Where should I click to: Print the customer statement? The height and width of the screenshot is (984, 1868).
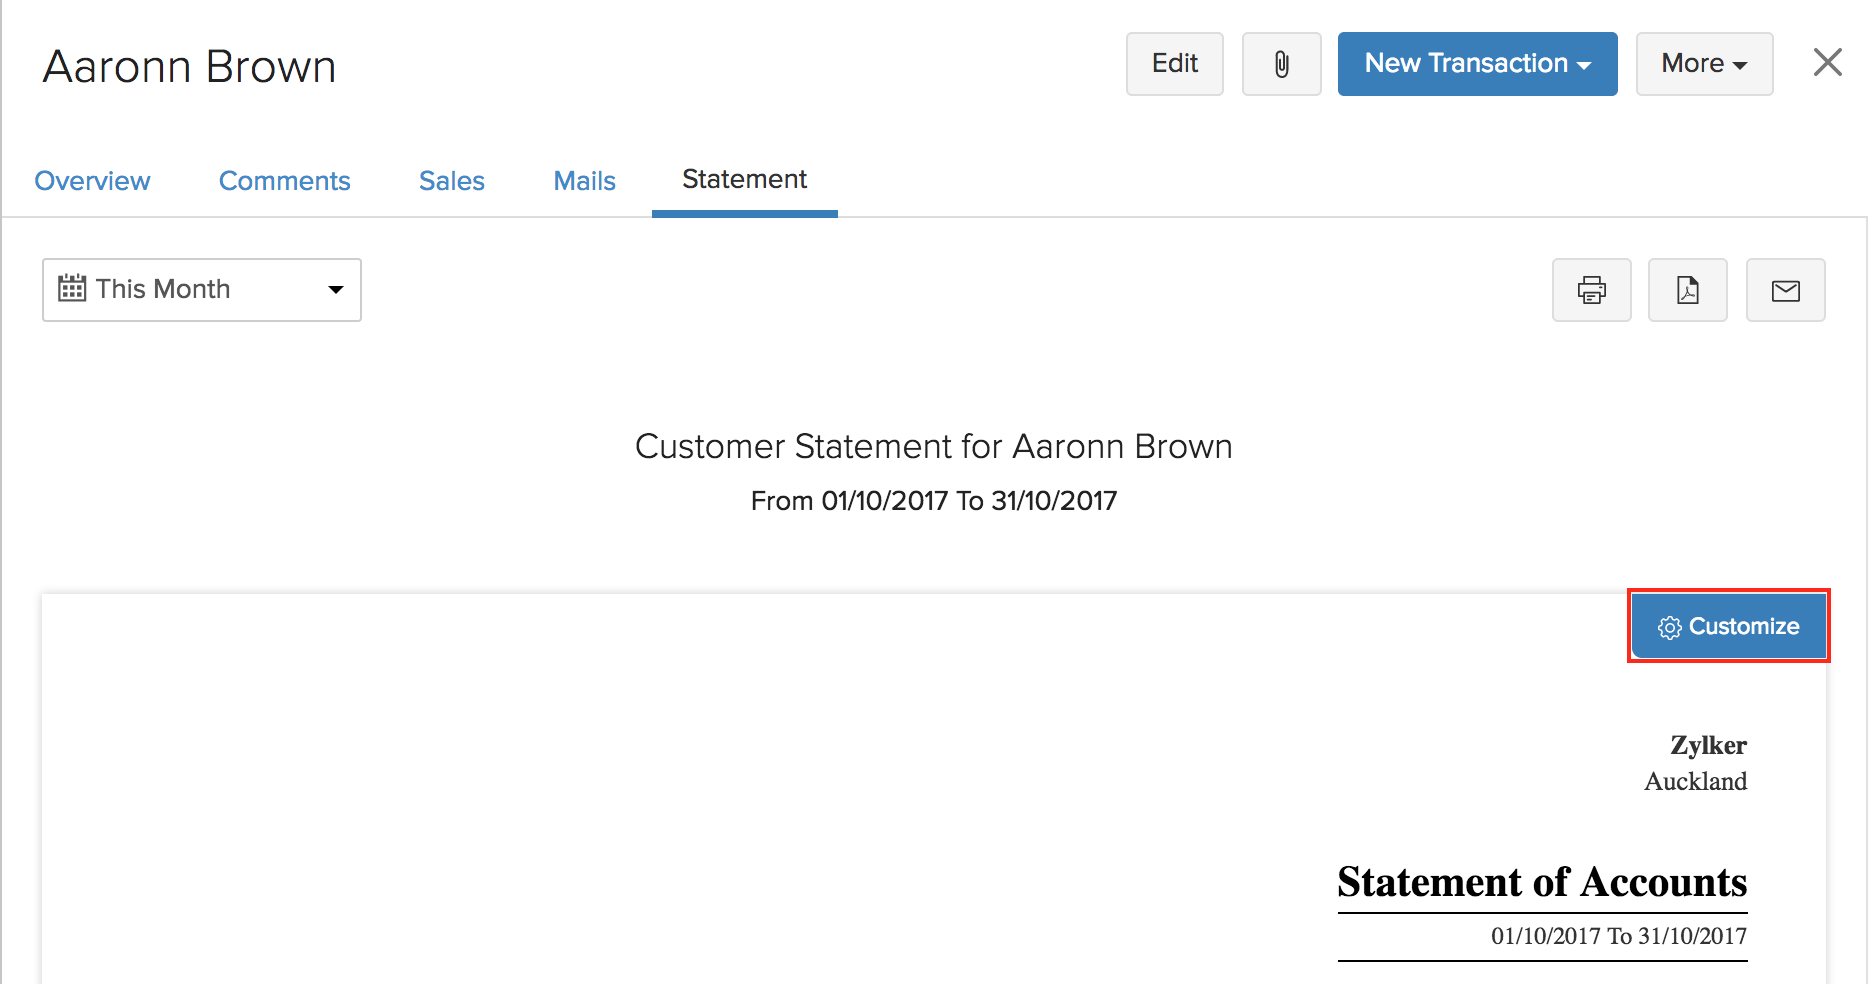tap(1591, 290)
